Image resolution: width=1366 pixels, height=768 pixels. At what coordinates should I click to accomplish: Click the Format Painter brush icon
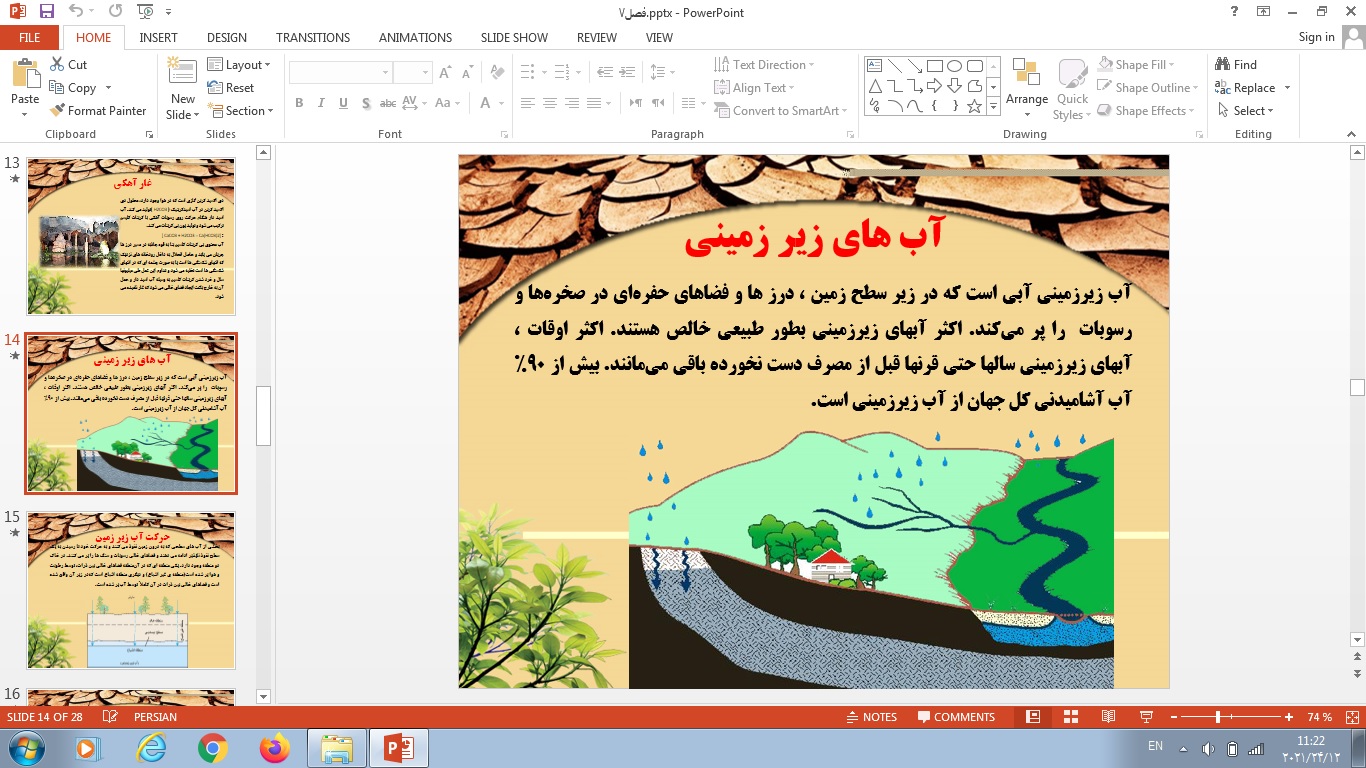click(57, 111)
